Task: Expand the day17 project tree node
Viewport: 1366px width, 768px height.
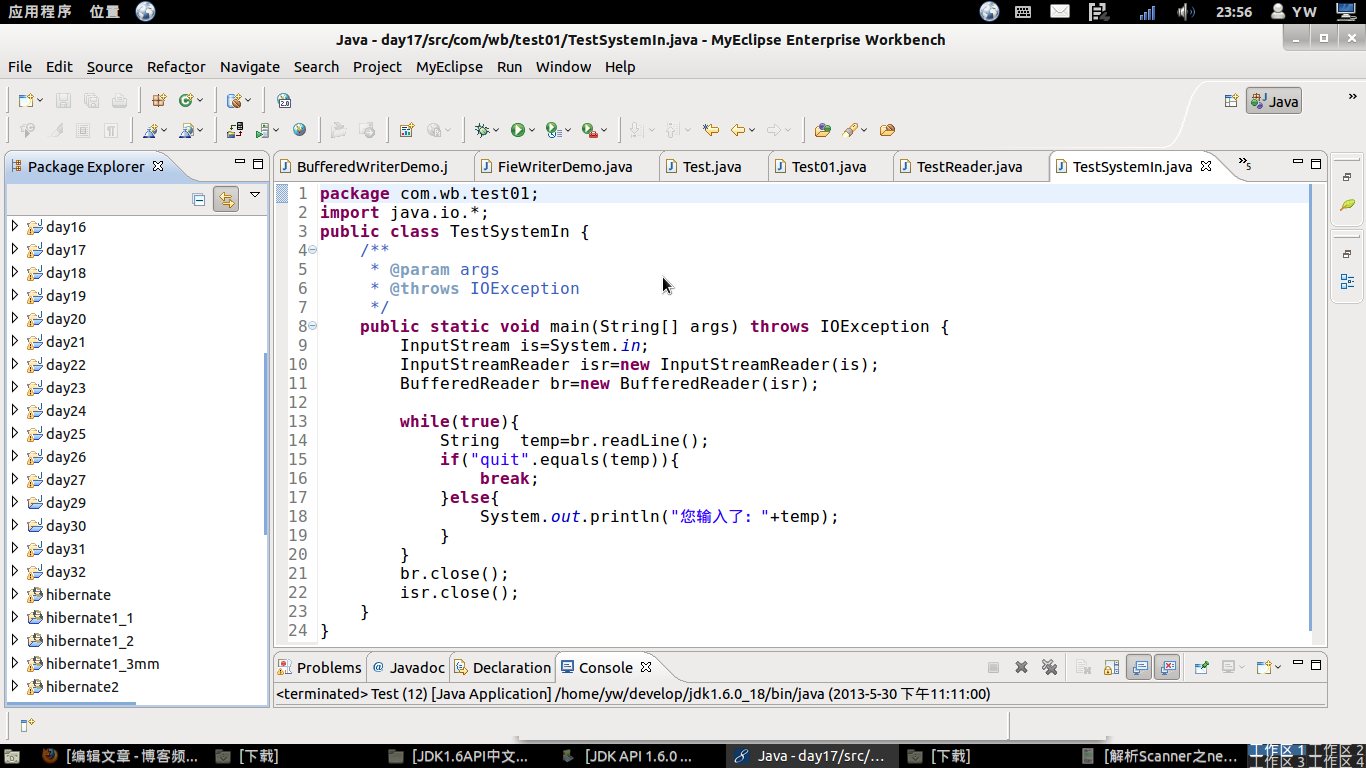Action: pos(14,250)
